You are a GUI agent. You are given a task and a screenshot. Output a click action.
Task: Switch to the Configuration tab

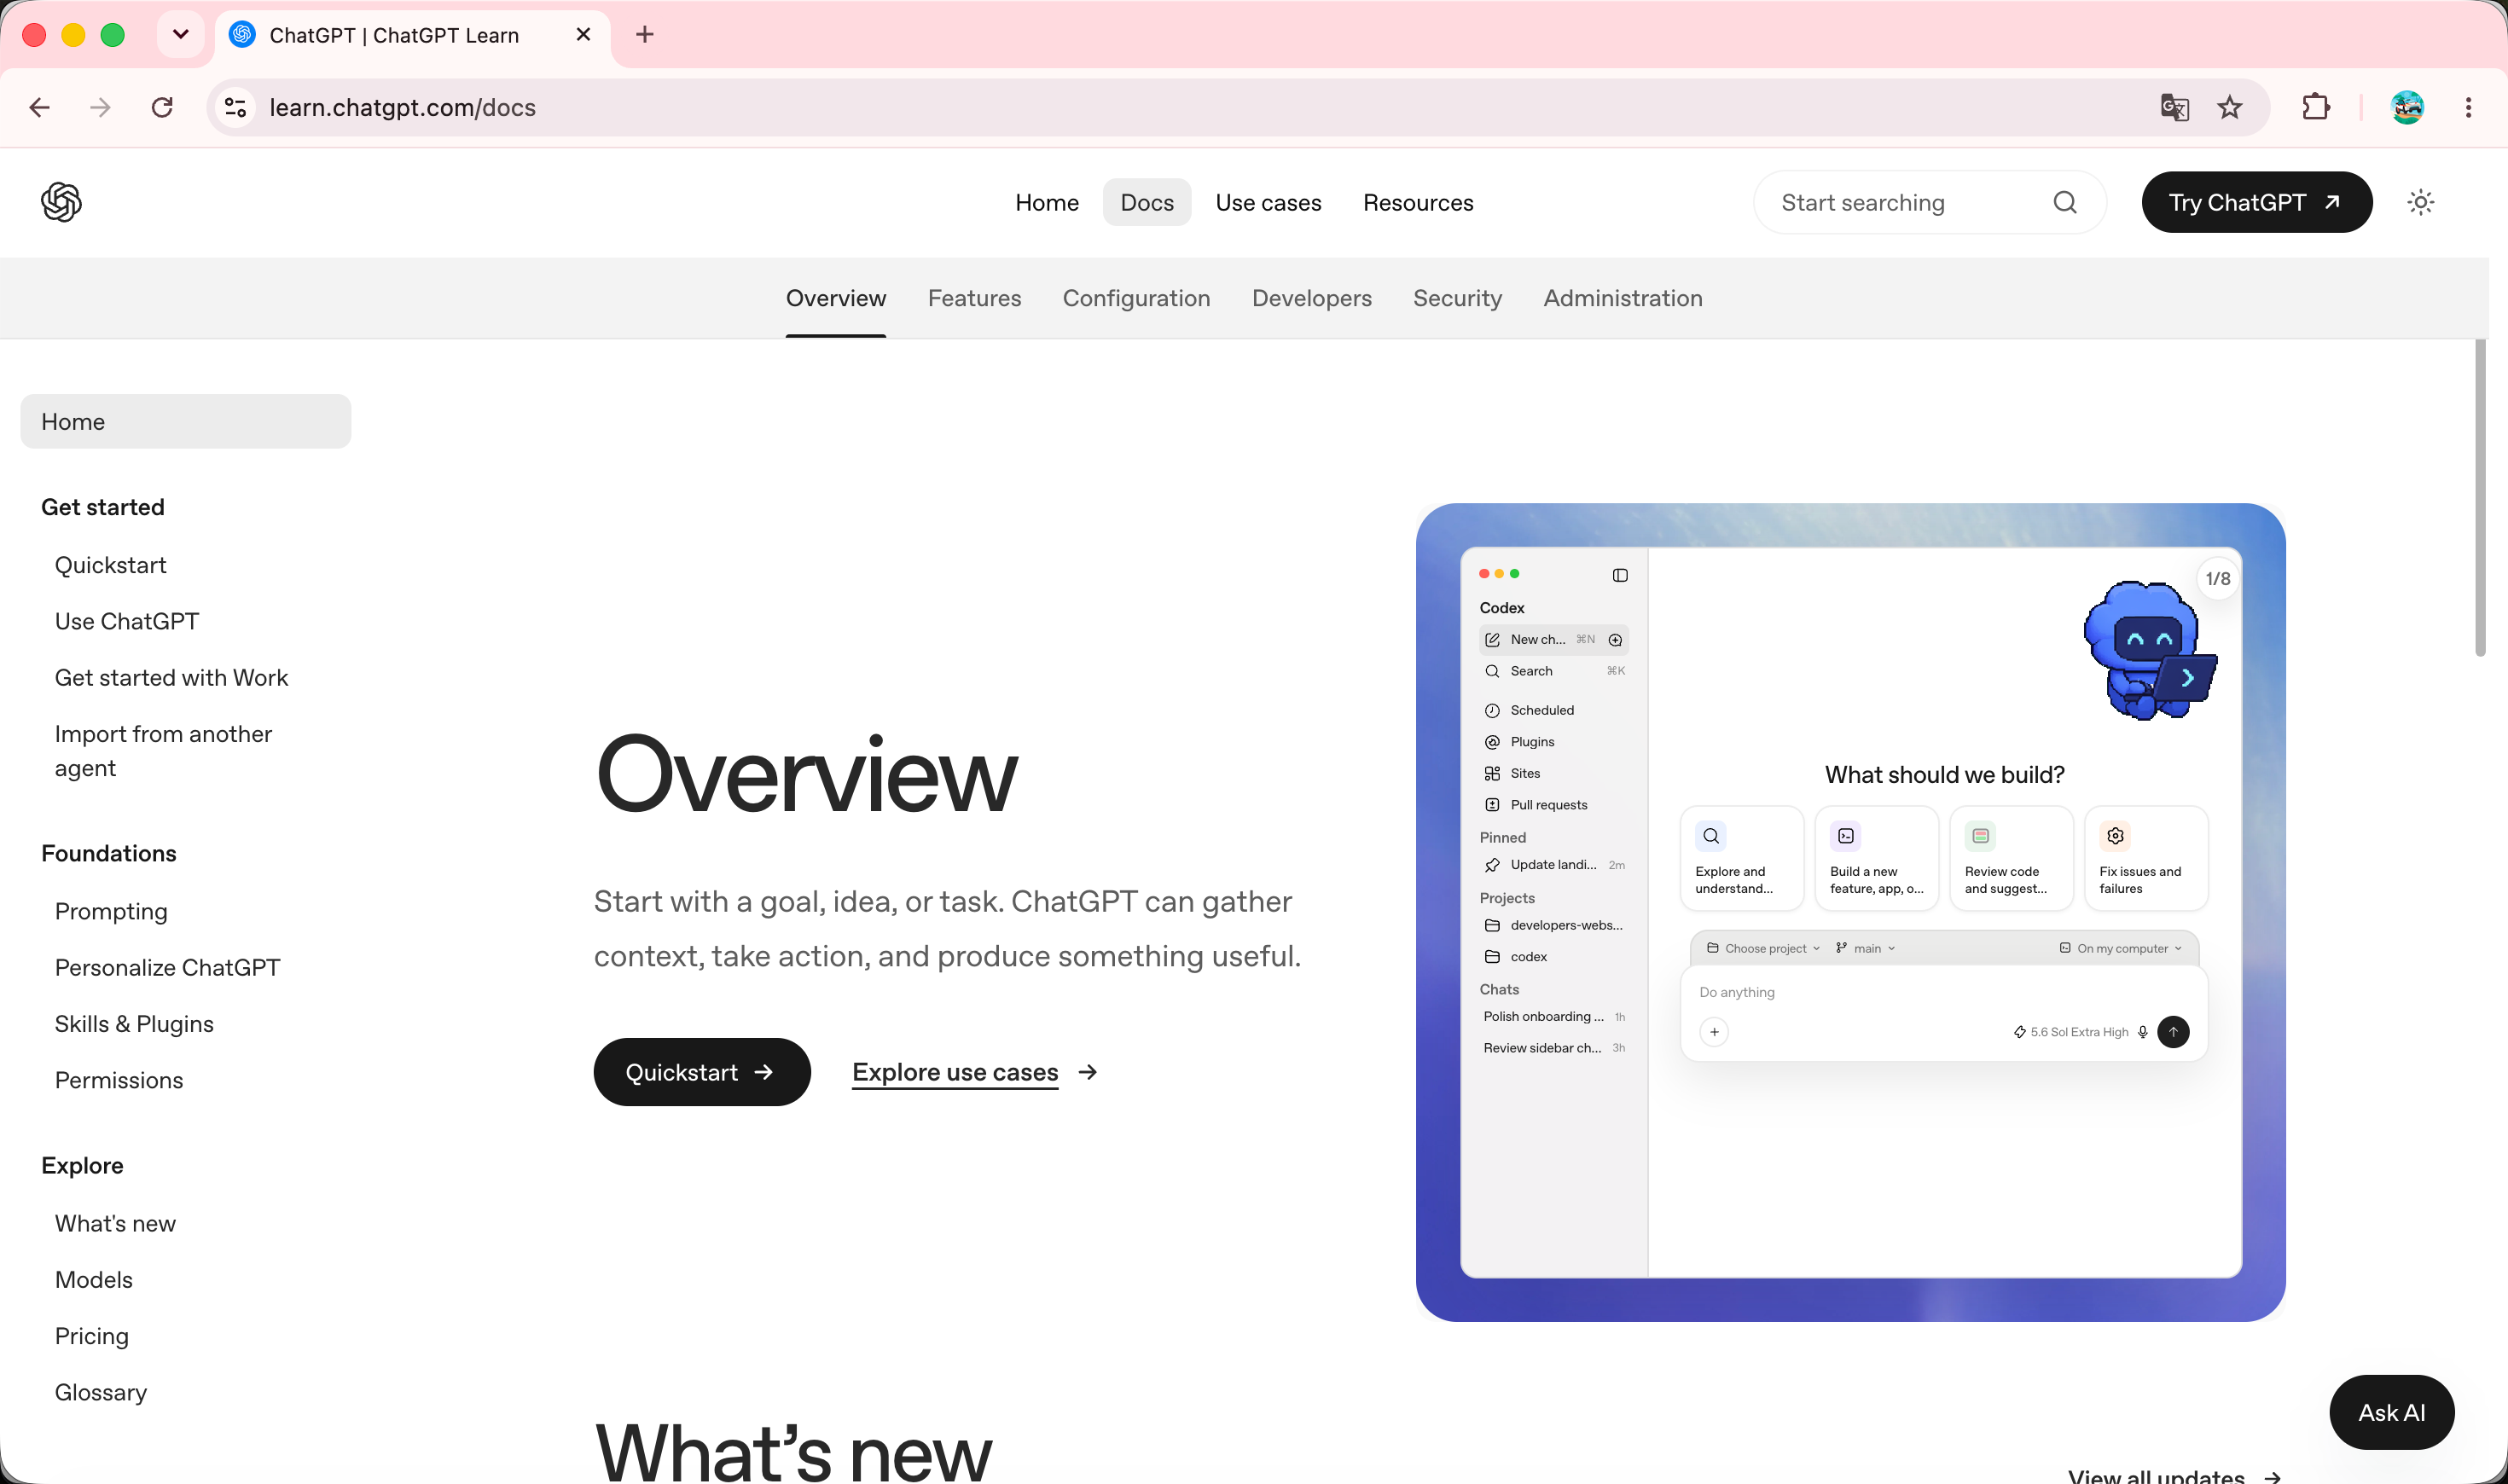1136,298
